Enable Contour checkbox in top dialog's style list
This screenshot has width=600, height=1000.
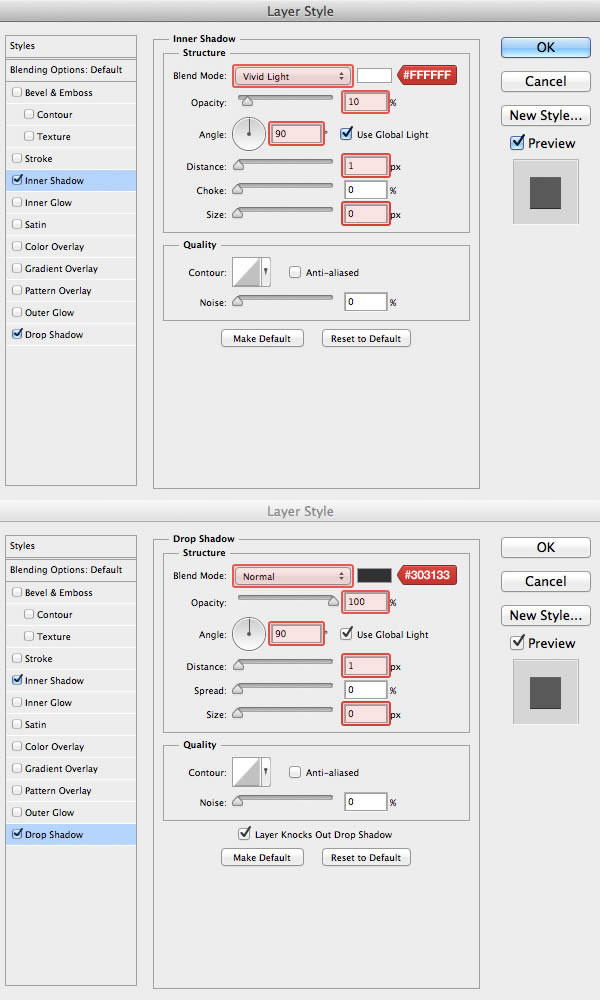click(x=29, y=114)
